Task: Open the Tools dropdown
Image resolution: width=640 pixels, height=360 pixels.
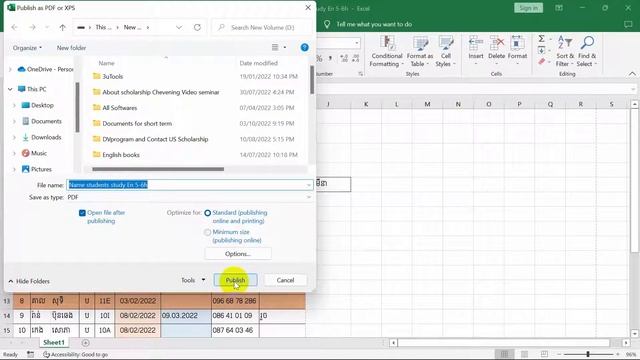Action: coord(193,280)
